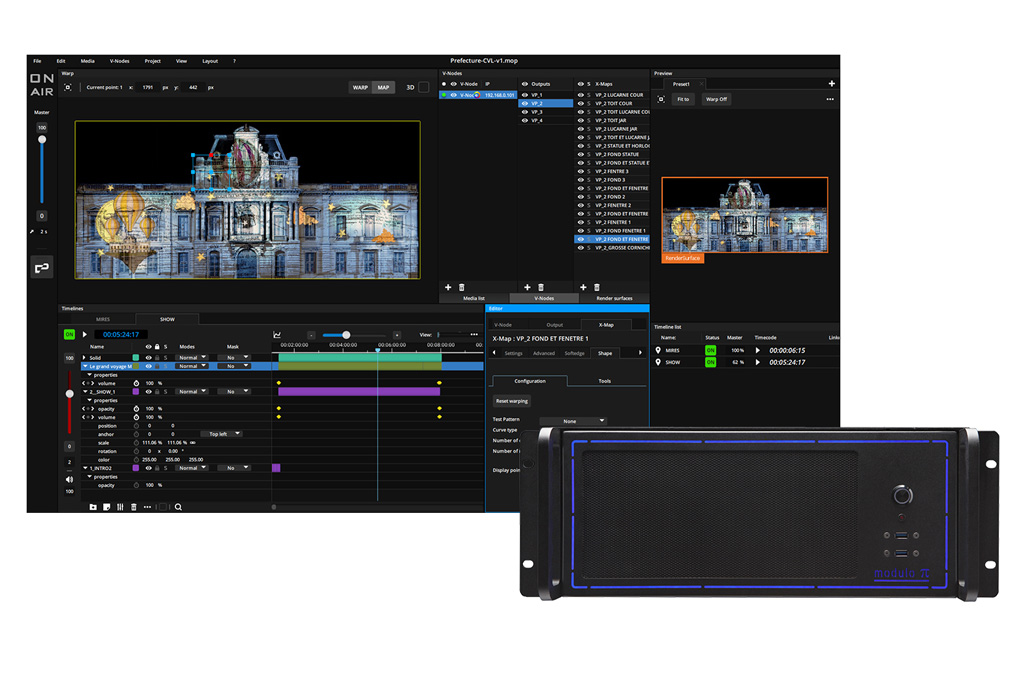Click the timeline search magnifier icon
1024x683 pixels.
(x=178, y=507)
